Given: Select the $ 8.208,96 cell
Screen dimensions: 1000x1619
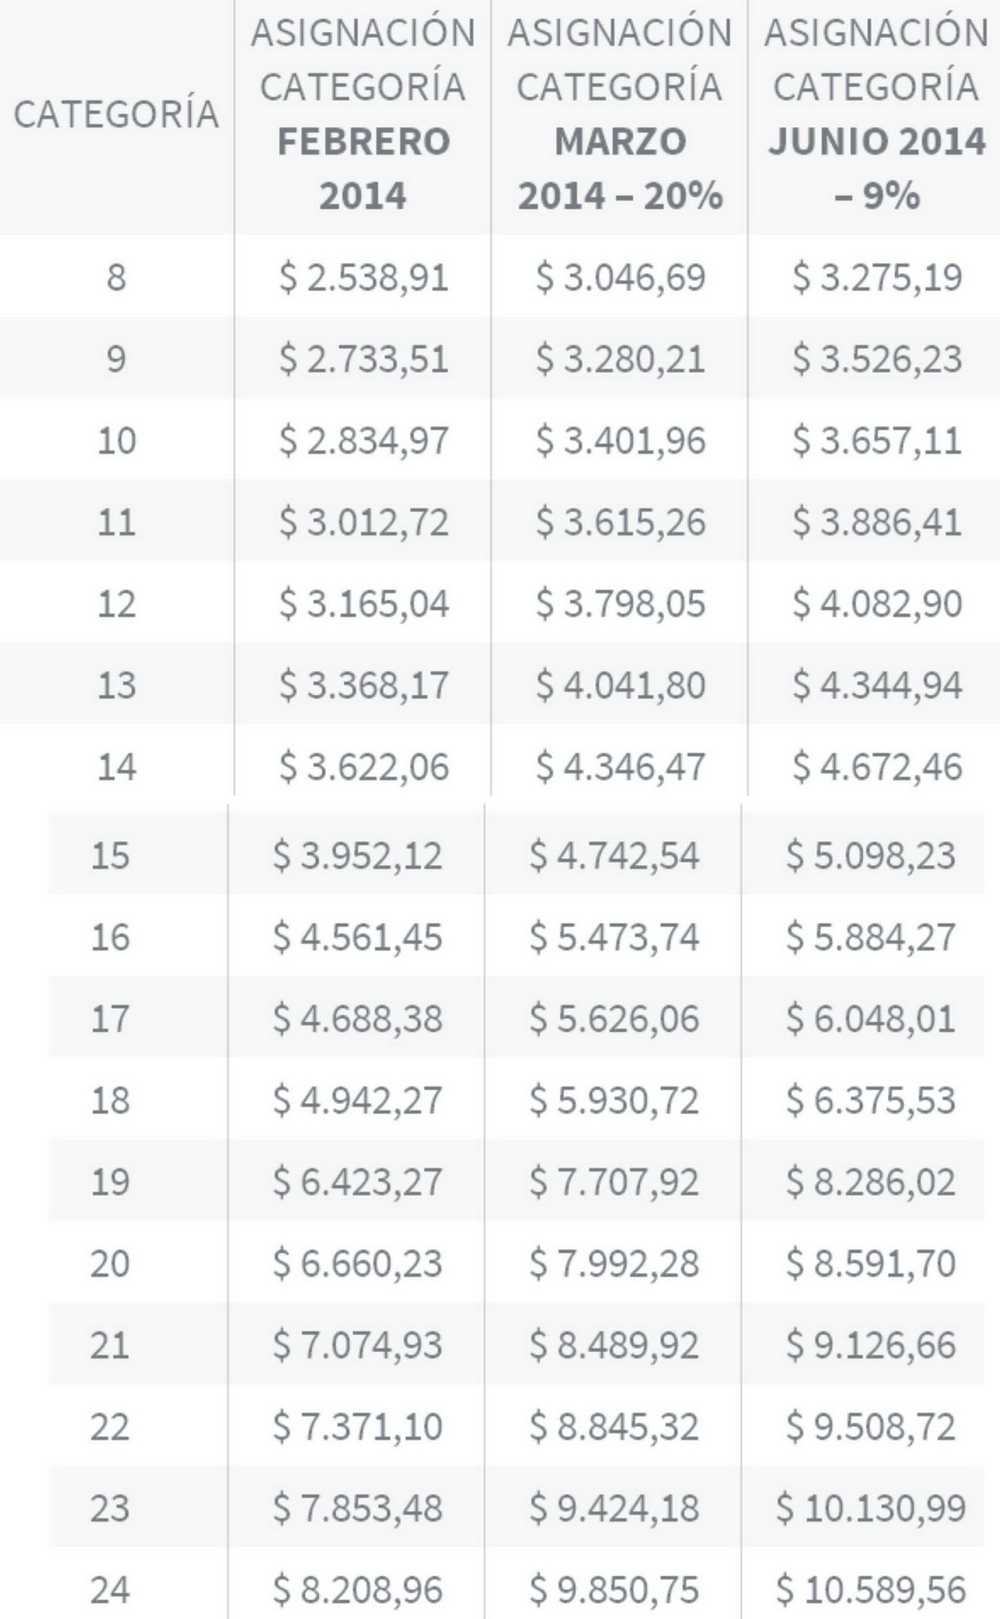Looking at the screenshot, I should [x=357, y=1589].
